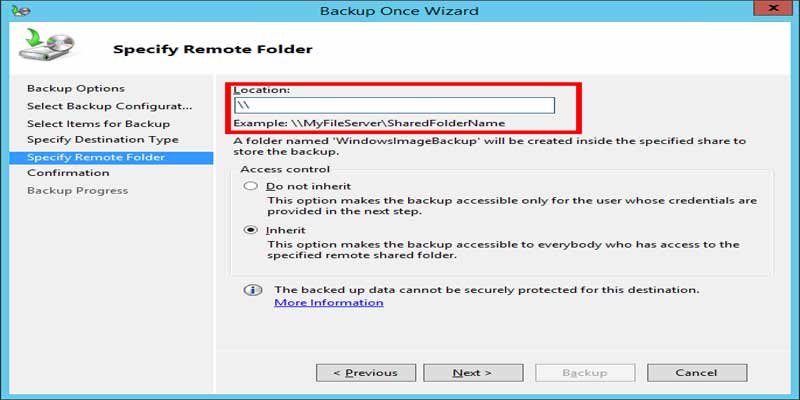Viewport: 800px width, 400px height.
Task: Click the blue information icon
Action: (x=253, y=290)
